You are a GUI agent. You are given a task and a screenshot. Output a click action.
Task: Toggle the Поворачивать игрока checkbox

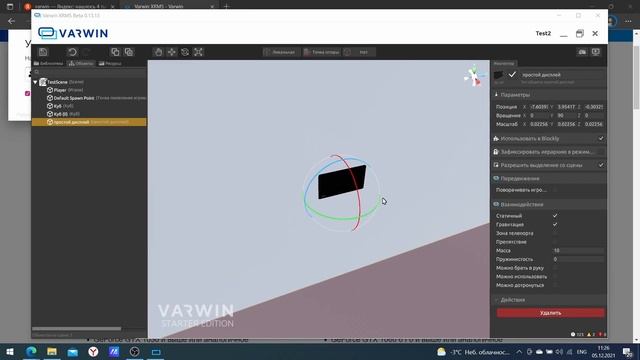(x=555, y=190)
